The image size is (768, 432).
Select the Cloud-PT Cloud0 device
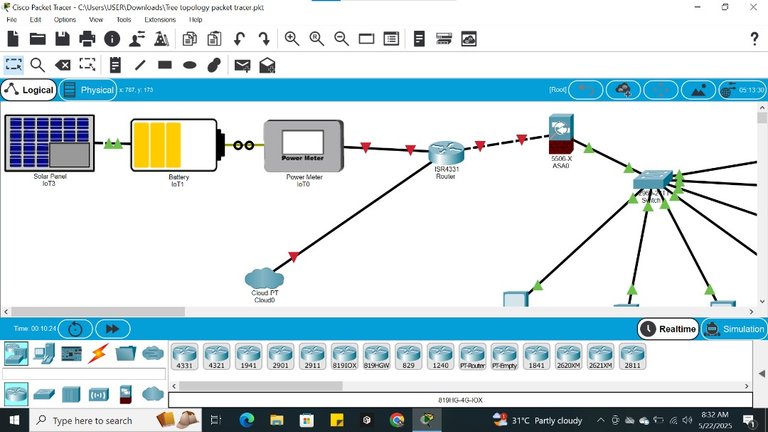264,278
